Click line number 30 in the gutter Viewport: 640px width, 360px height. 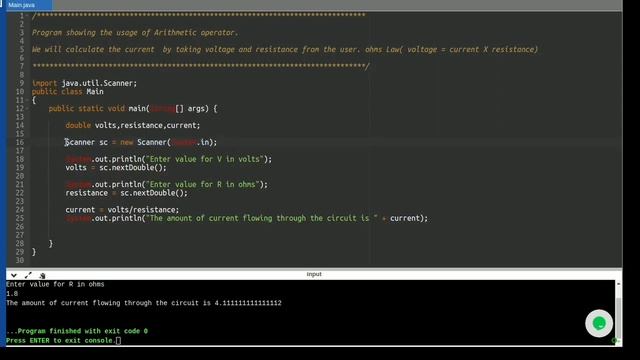point(20,260)
